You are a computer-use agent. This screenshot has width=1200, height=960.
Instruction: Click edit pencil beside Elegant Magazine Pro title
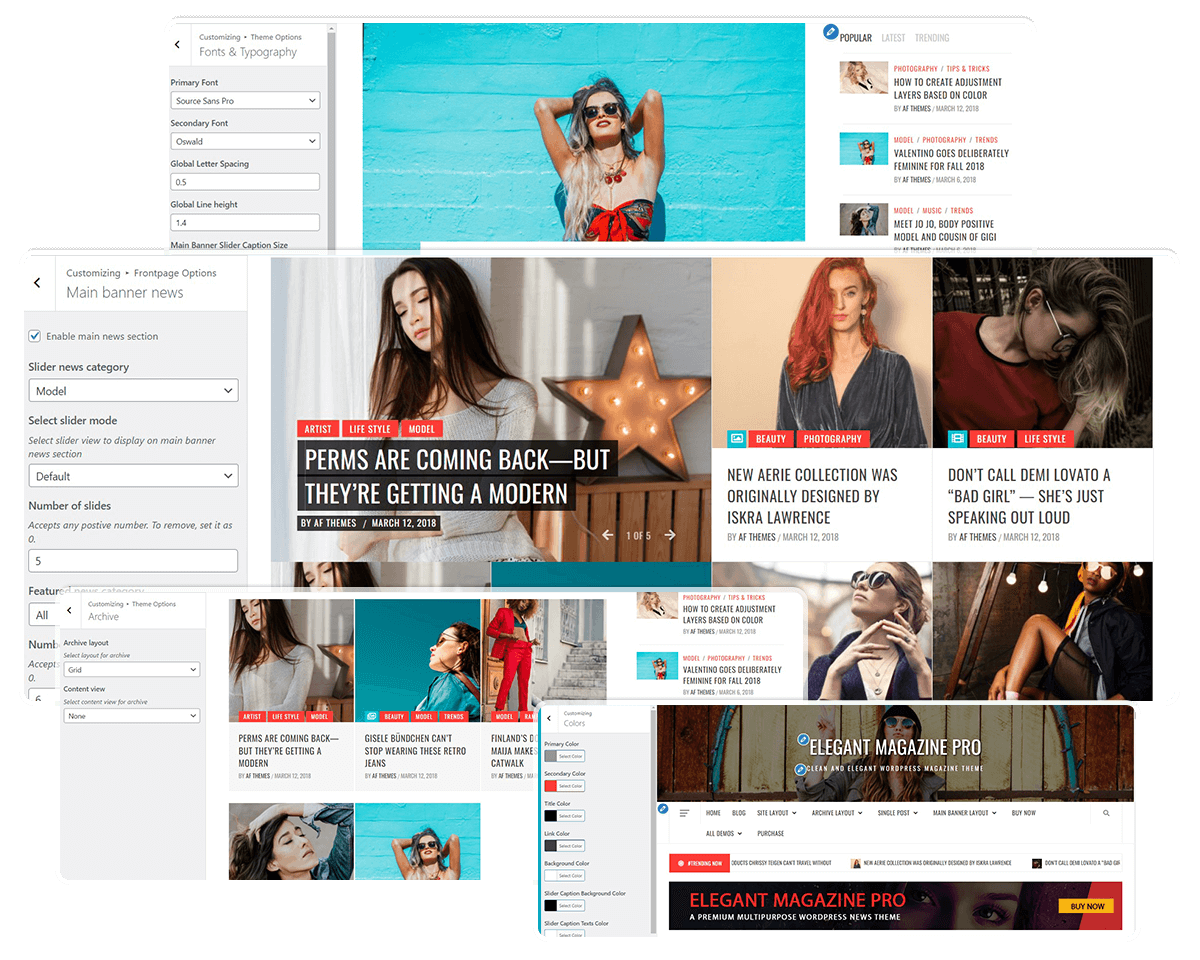click(x=802, y=740)
